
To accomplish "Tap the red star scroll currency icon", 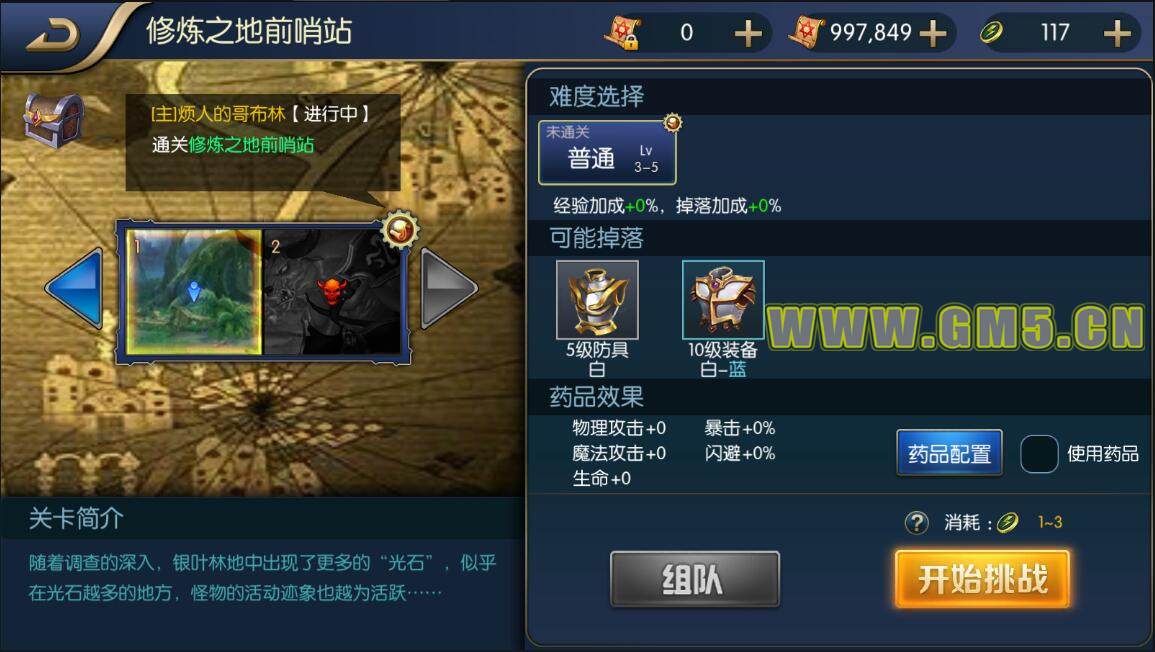I will (807, 32).
